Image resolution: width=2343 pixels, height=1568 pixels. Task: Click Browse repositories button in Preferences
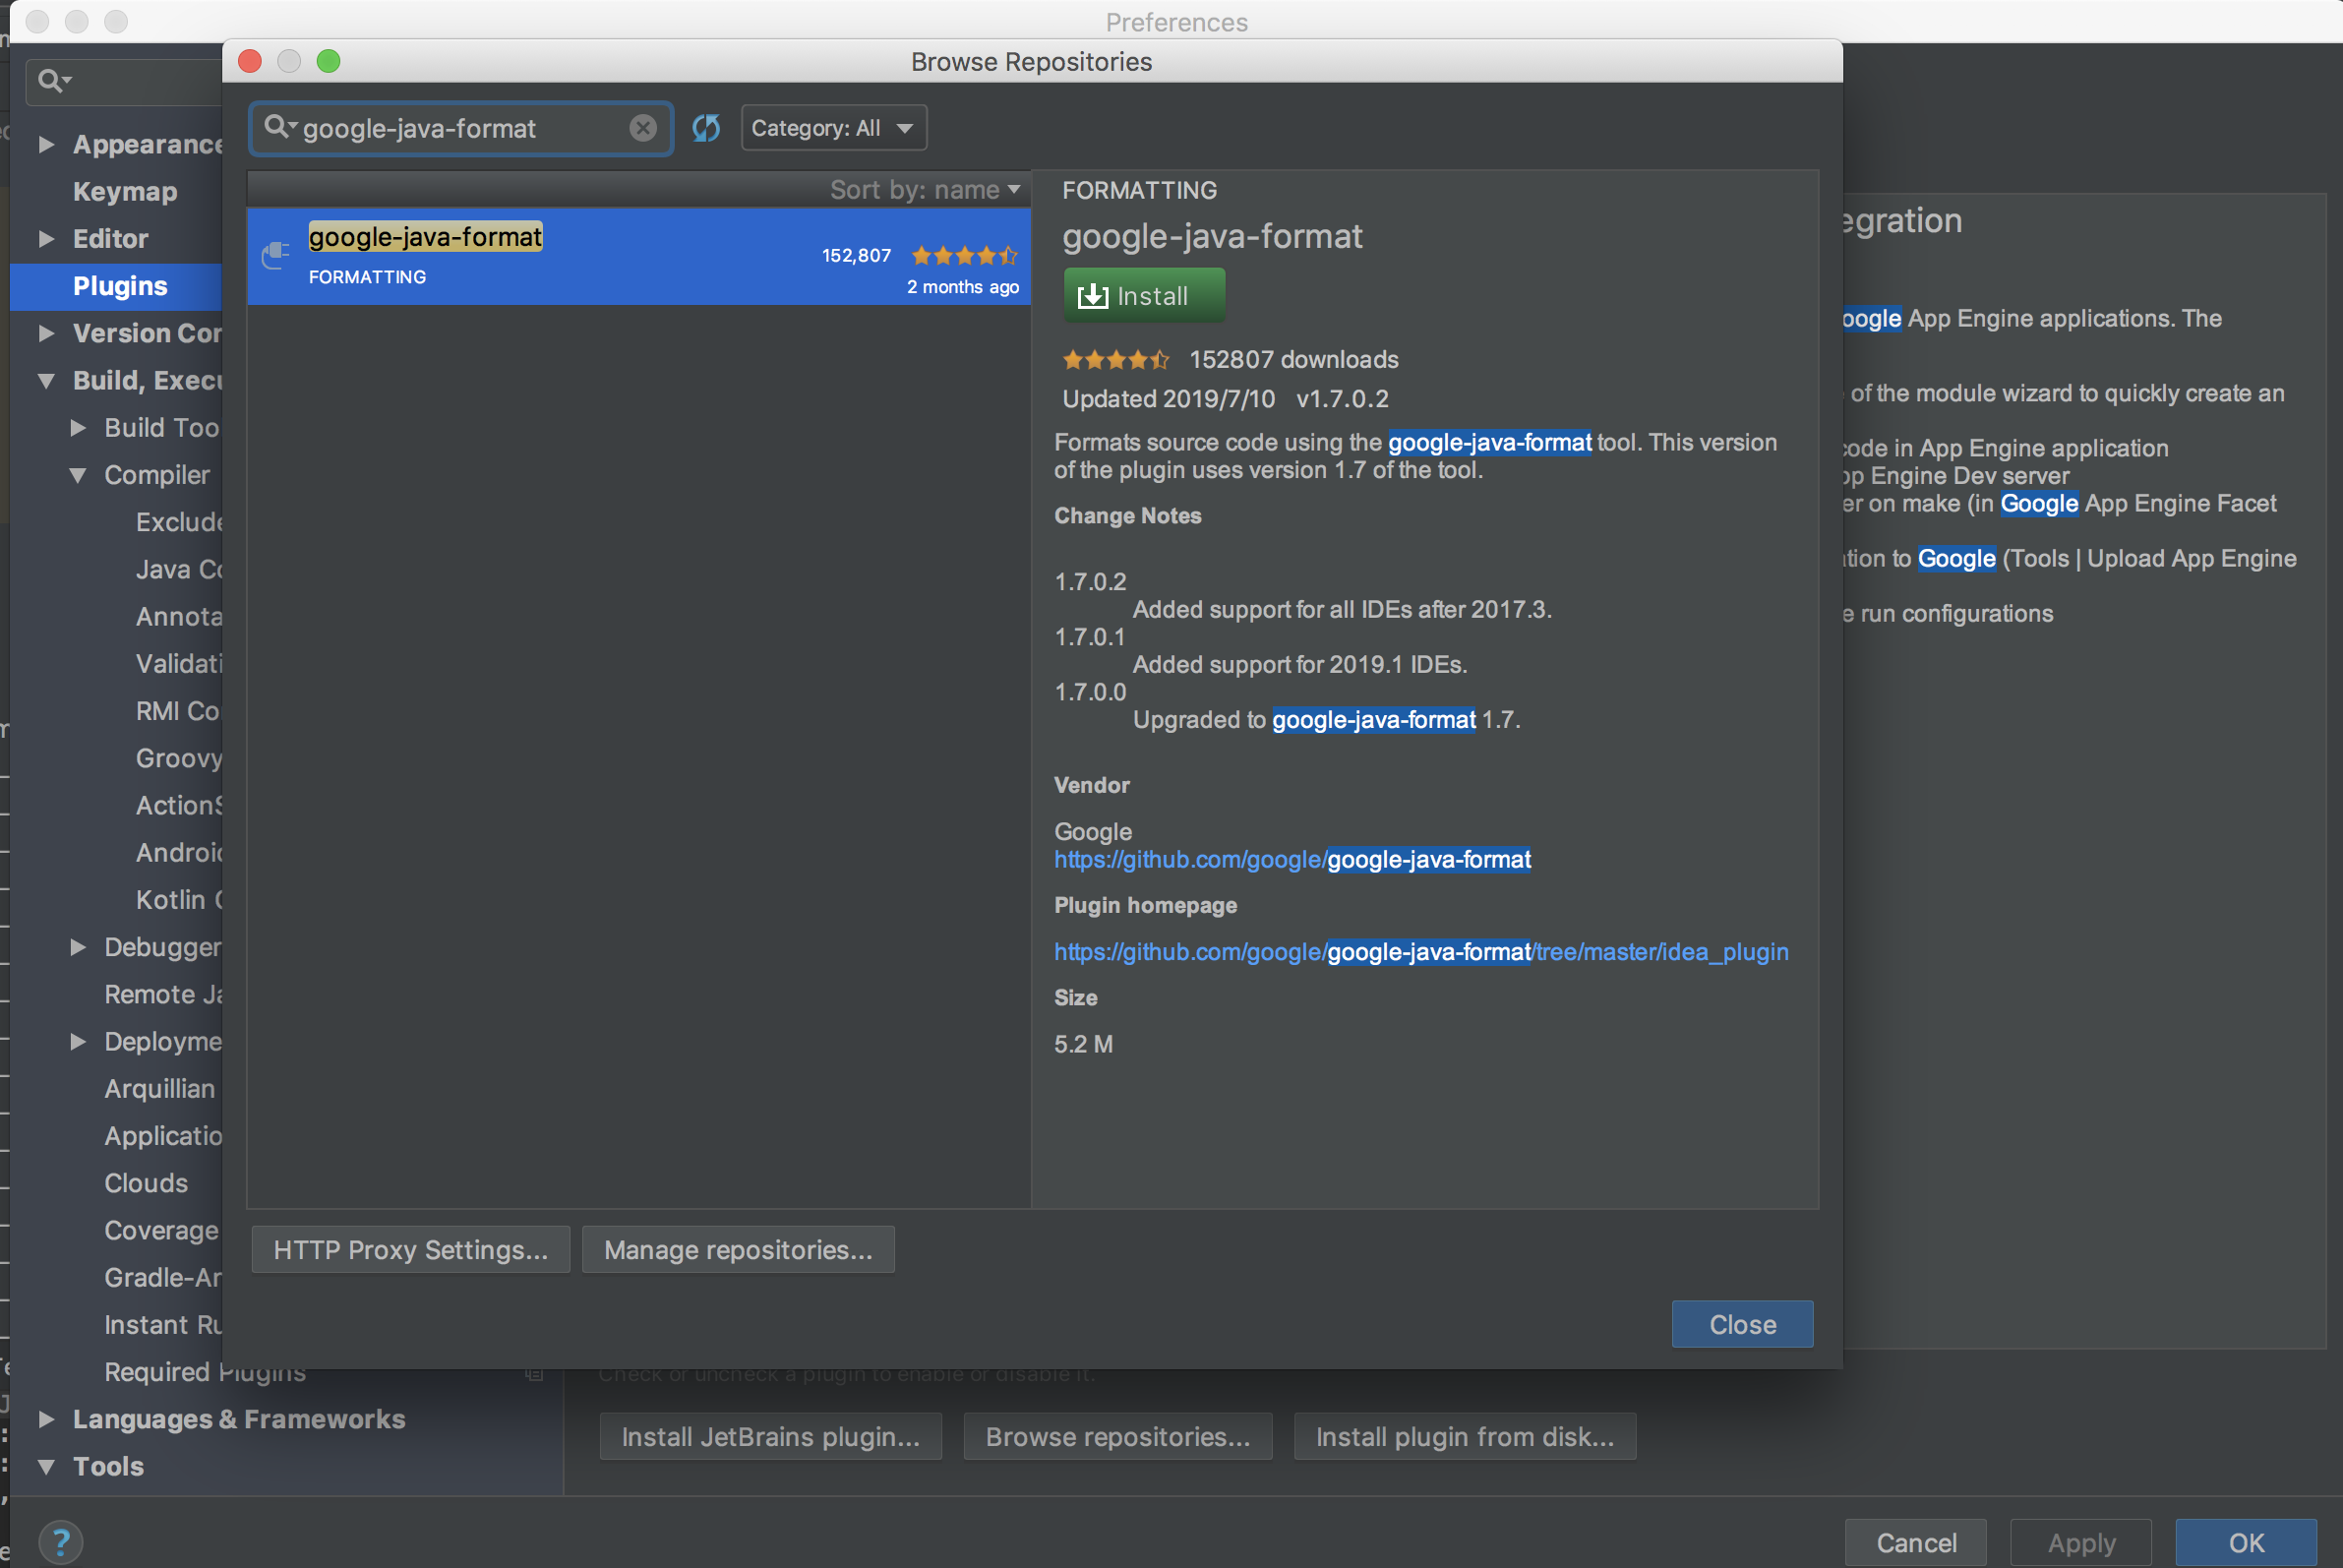click(1118, 1436)
